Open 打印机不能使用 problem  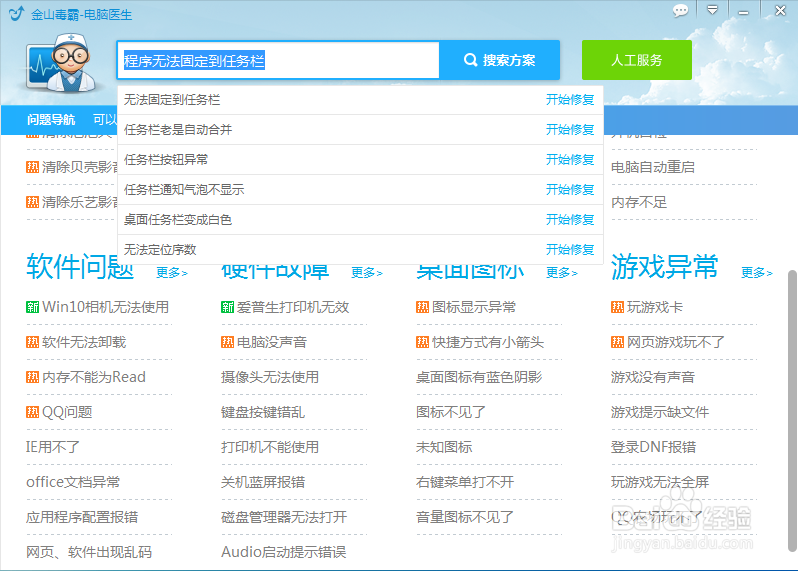pos(270,447)
